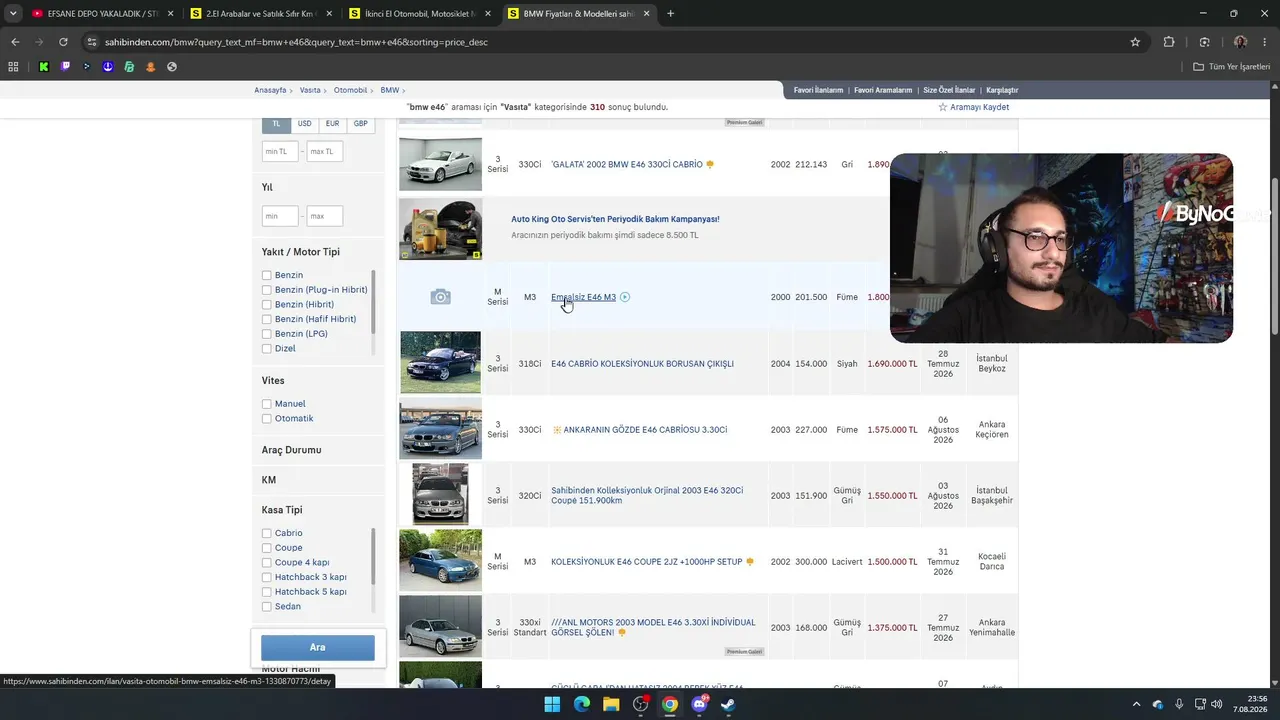Reload the sahibinden page
This screenshot has height=720, width=1280.
pyautogui.click(x=63, y=42)
